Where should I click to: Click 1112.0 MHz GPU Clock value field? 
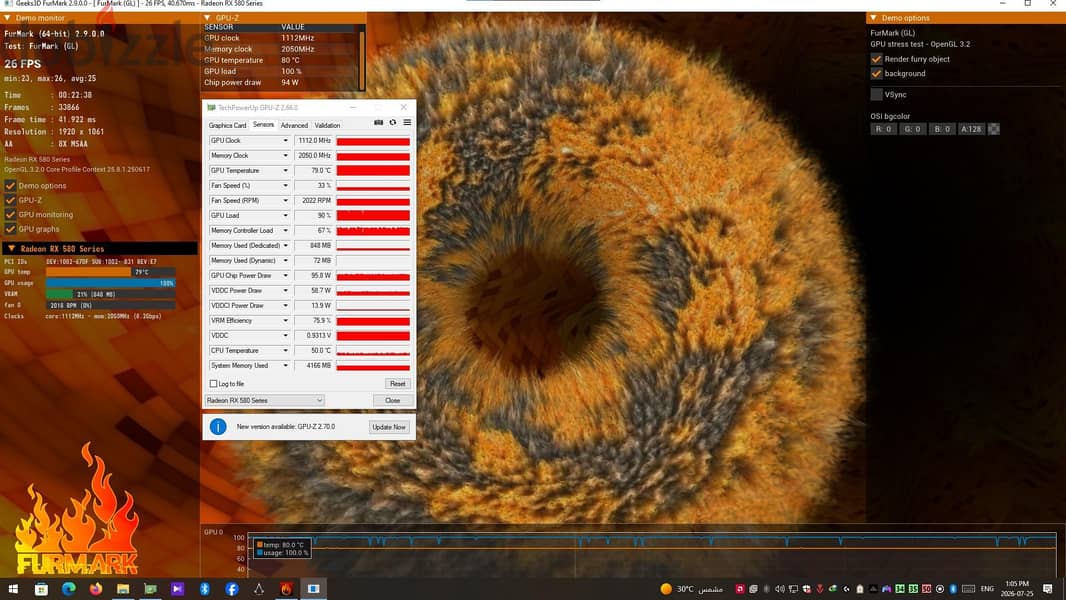(x=313, y=141)
